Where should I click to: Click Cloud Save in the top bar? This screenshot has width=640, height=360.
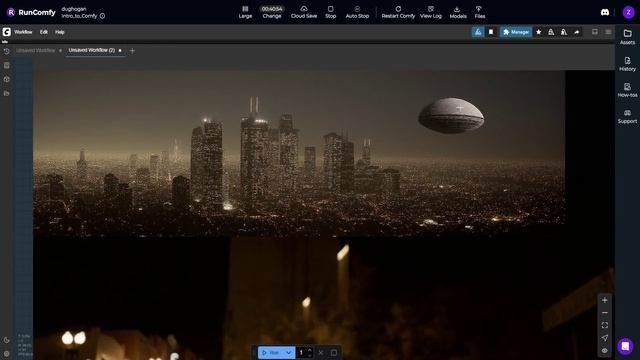[304, 12]
